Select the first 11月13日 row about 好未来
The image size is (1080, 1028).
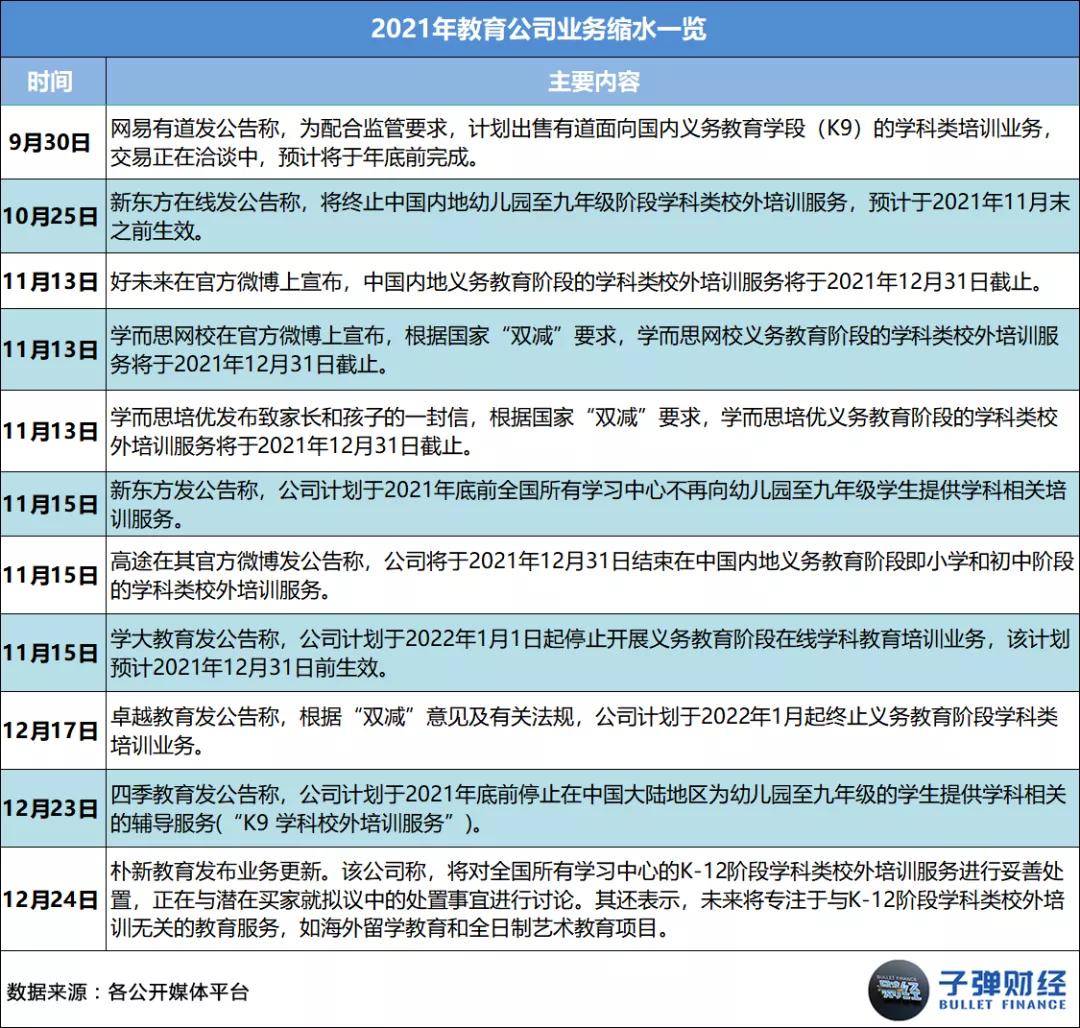pos(590,280)
